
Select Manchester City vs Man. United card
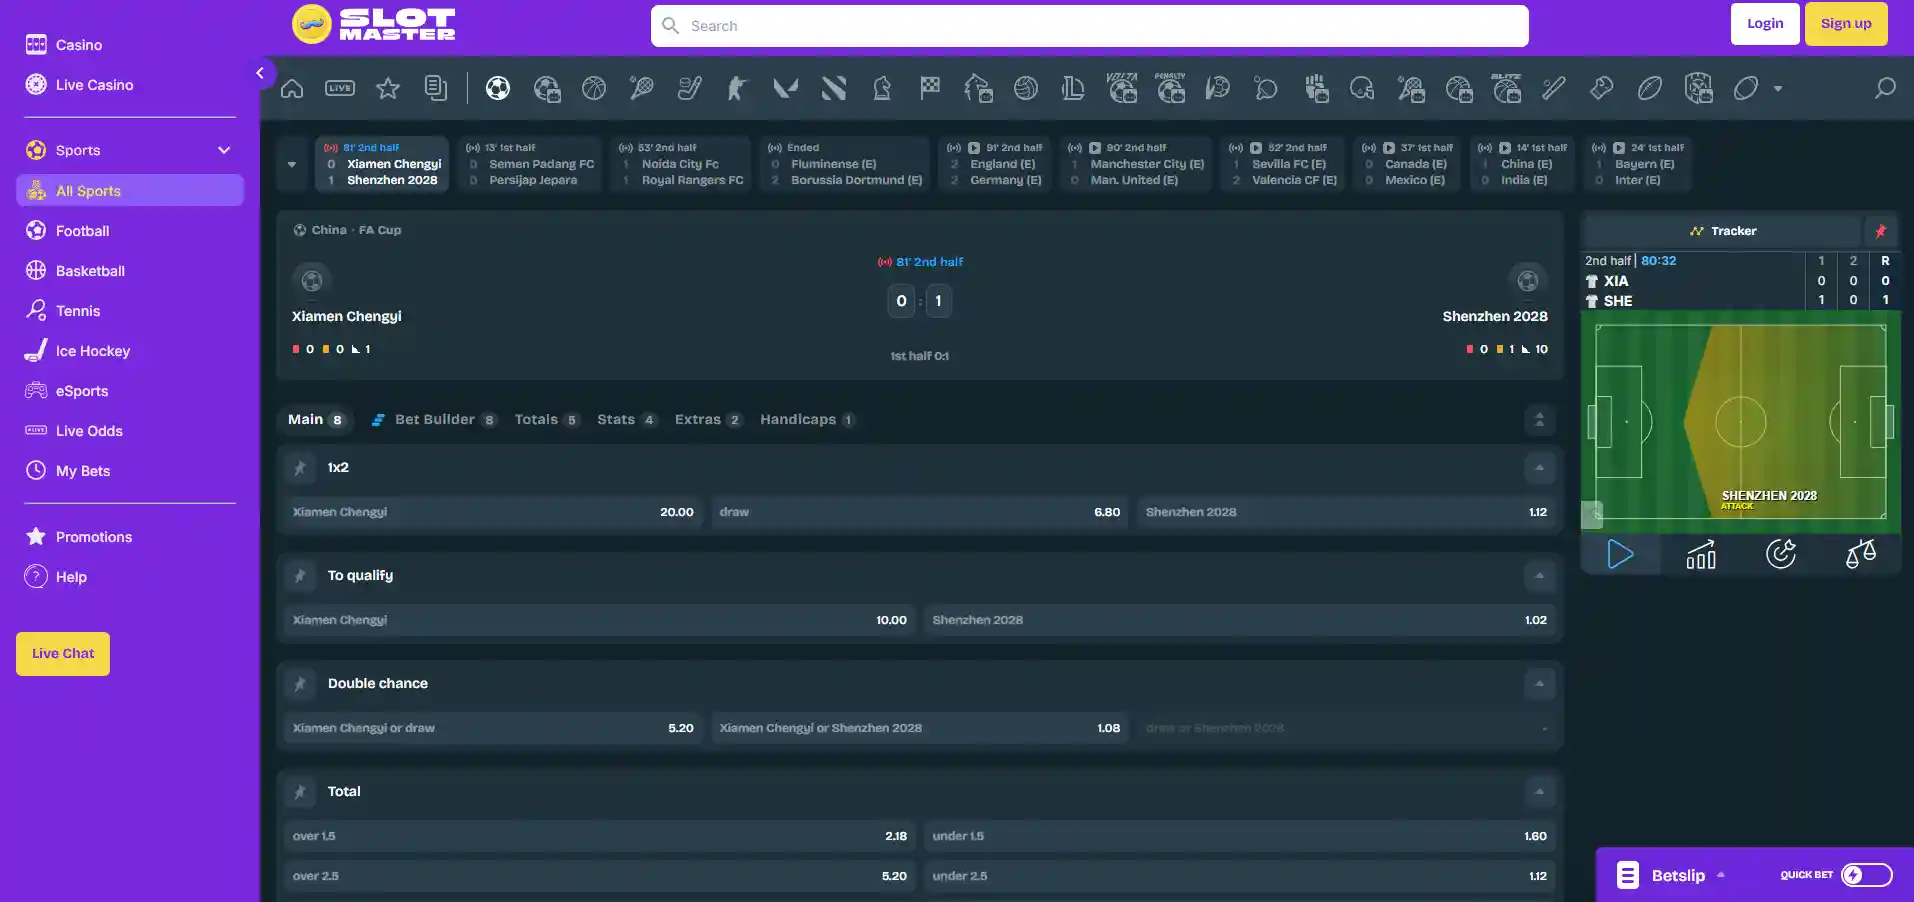click(1136, 164)
